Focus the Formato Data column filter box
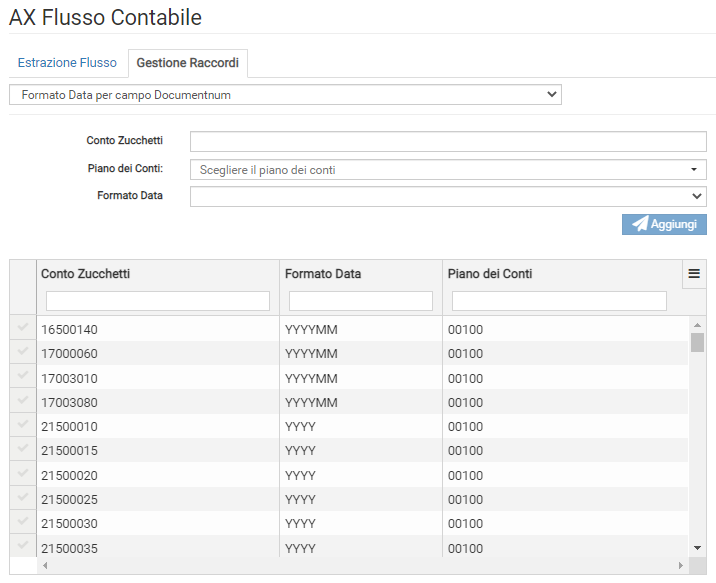 pos(361,301)
